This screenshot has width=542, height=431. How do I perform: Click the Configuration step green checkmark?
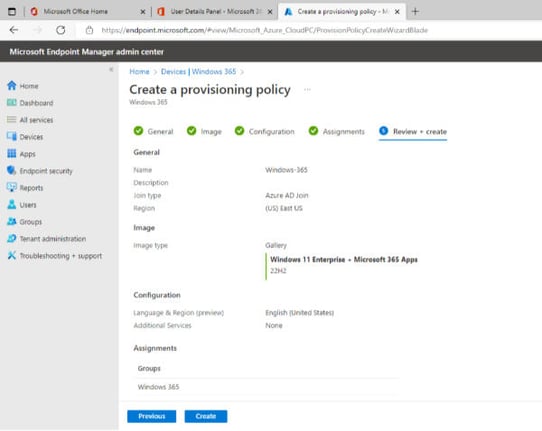[239, 131]
